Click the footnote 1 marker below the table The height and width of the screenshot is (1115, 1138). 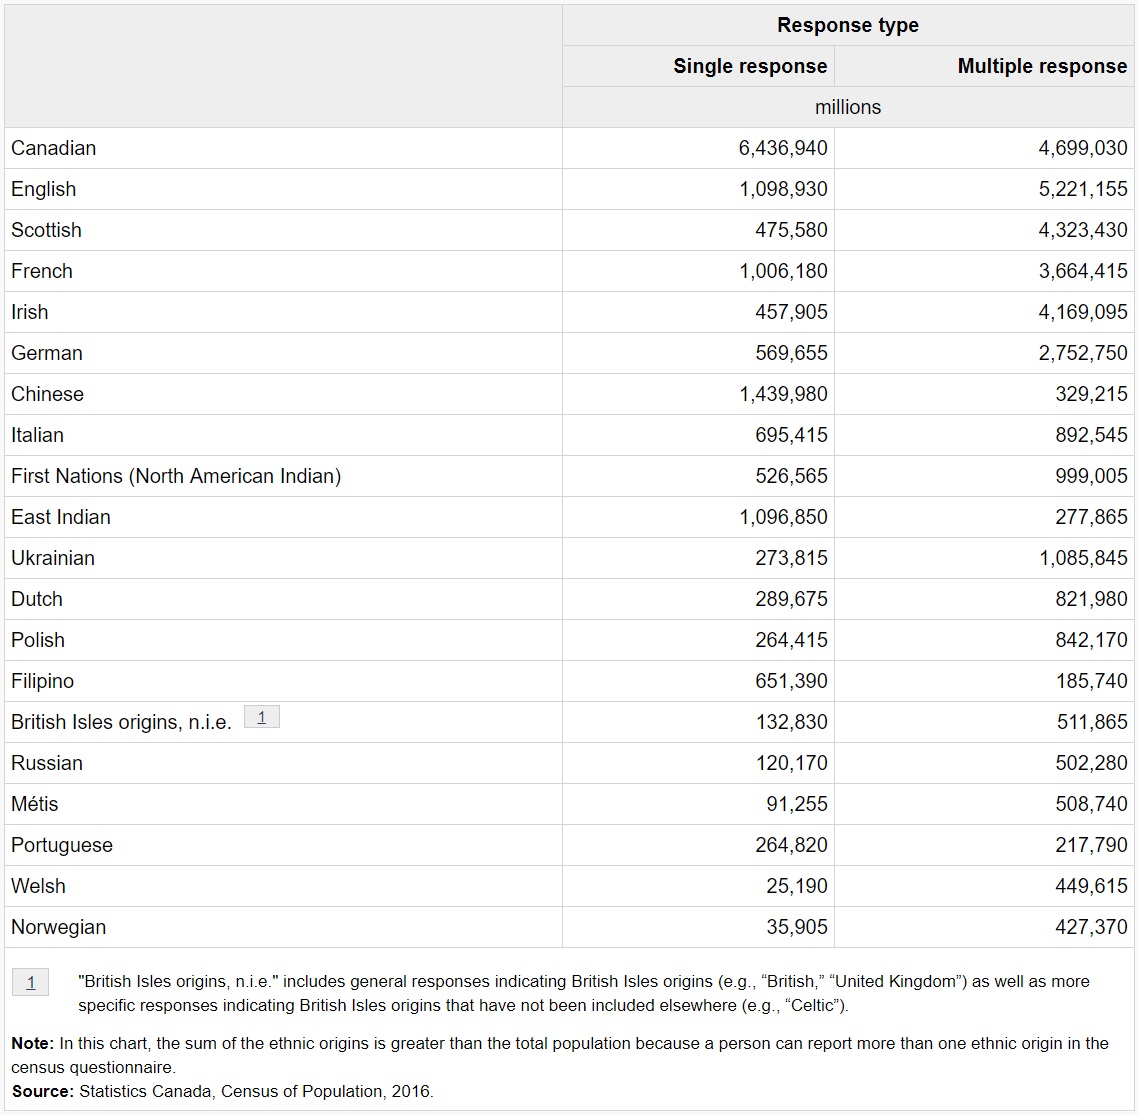click(x=30, y=982)
